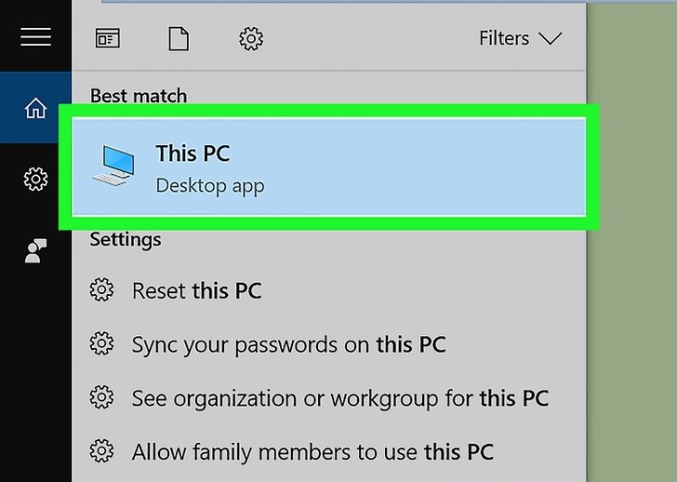Image resolution: width=677 pixels, height=482 pixels.
Task: Click gear icon beside Sync your passwords
Action: coord(101,344)
